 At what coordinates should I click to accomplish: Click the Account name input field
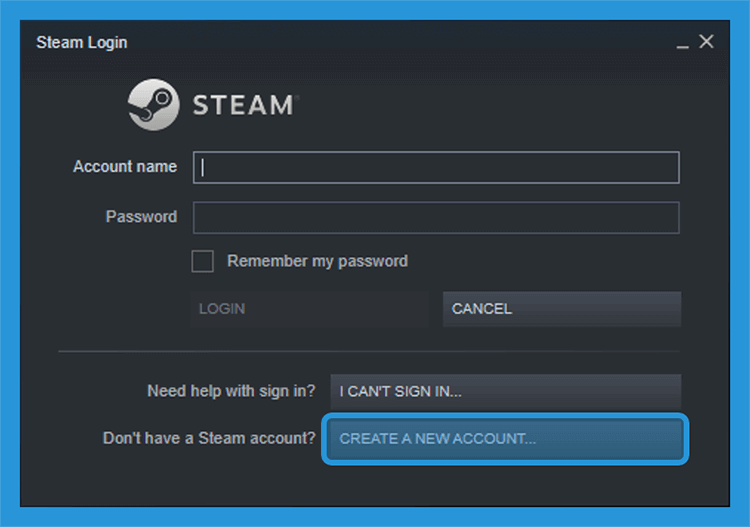point(436,167)
